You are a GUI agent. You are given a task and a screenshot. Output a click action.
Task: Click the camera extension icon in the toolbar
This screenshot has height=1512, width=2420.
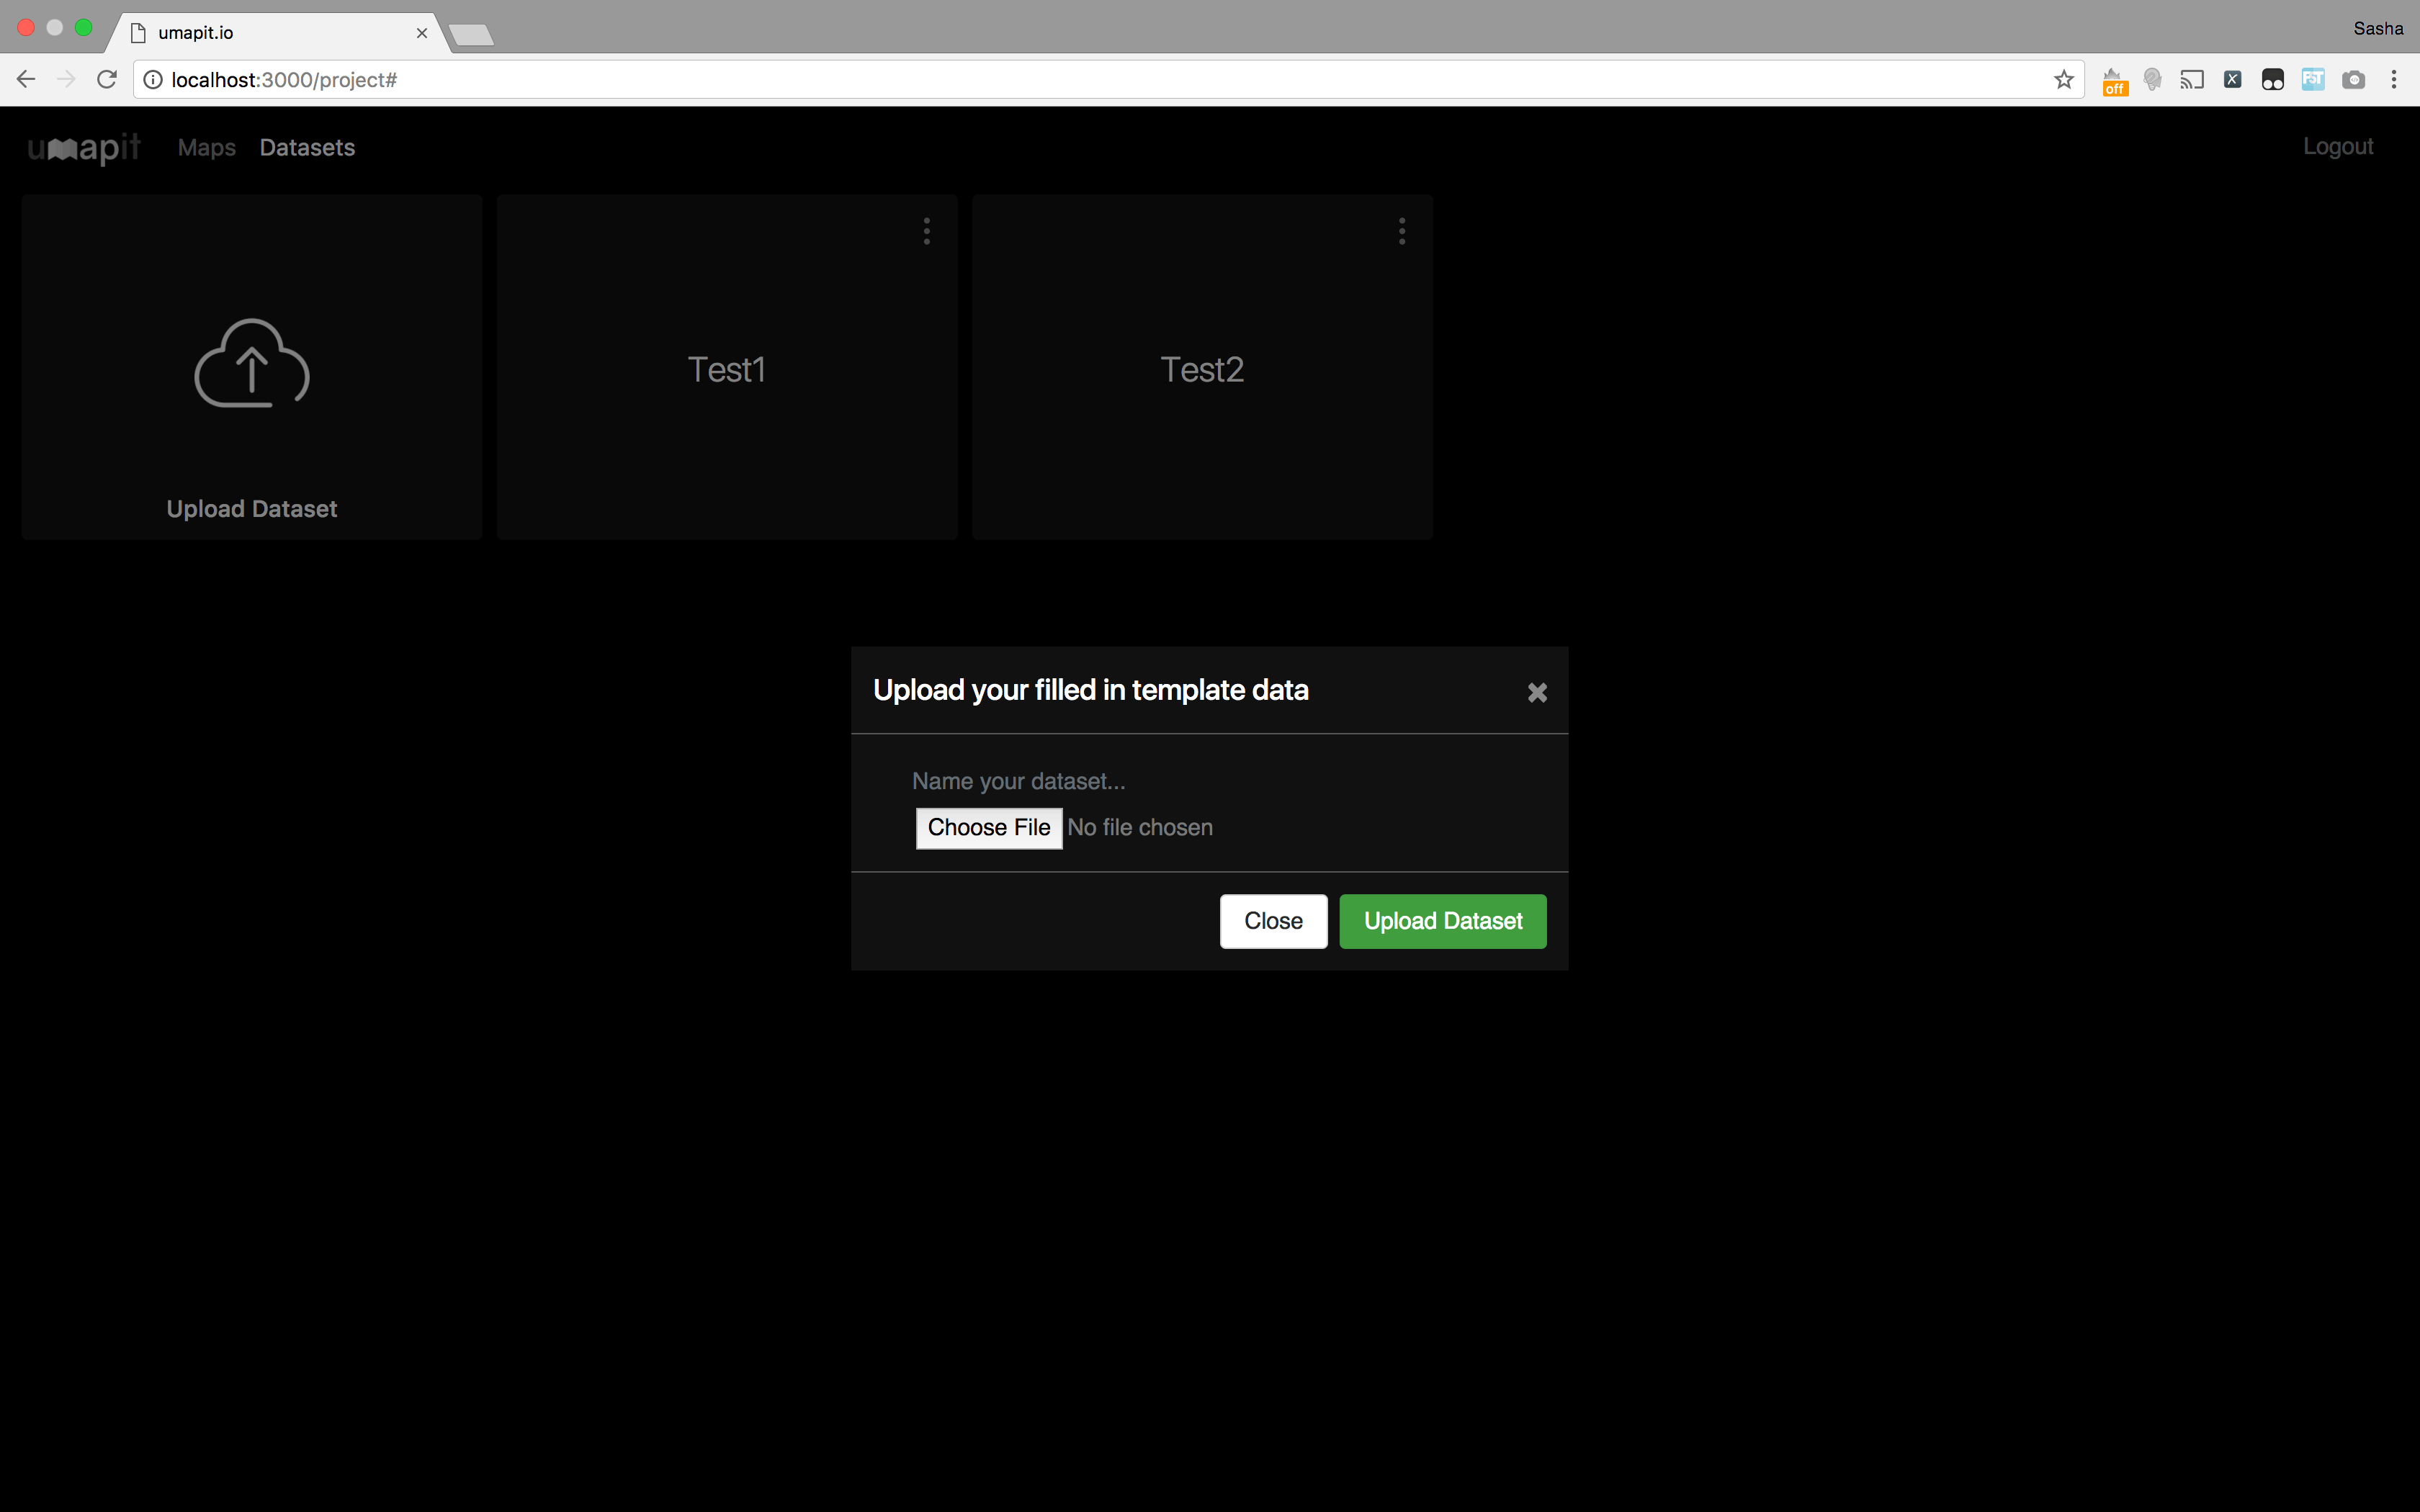coord(2354,79)
